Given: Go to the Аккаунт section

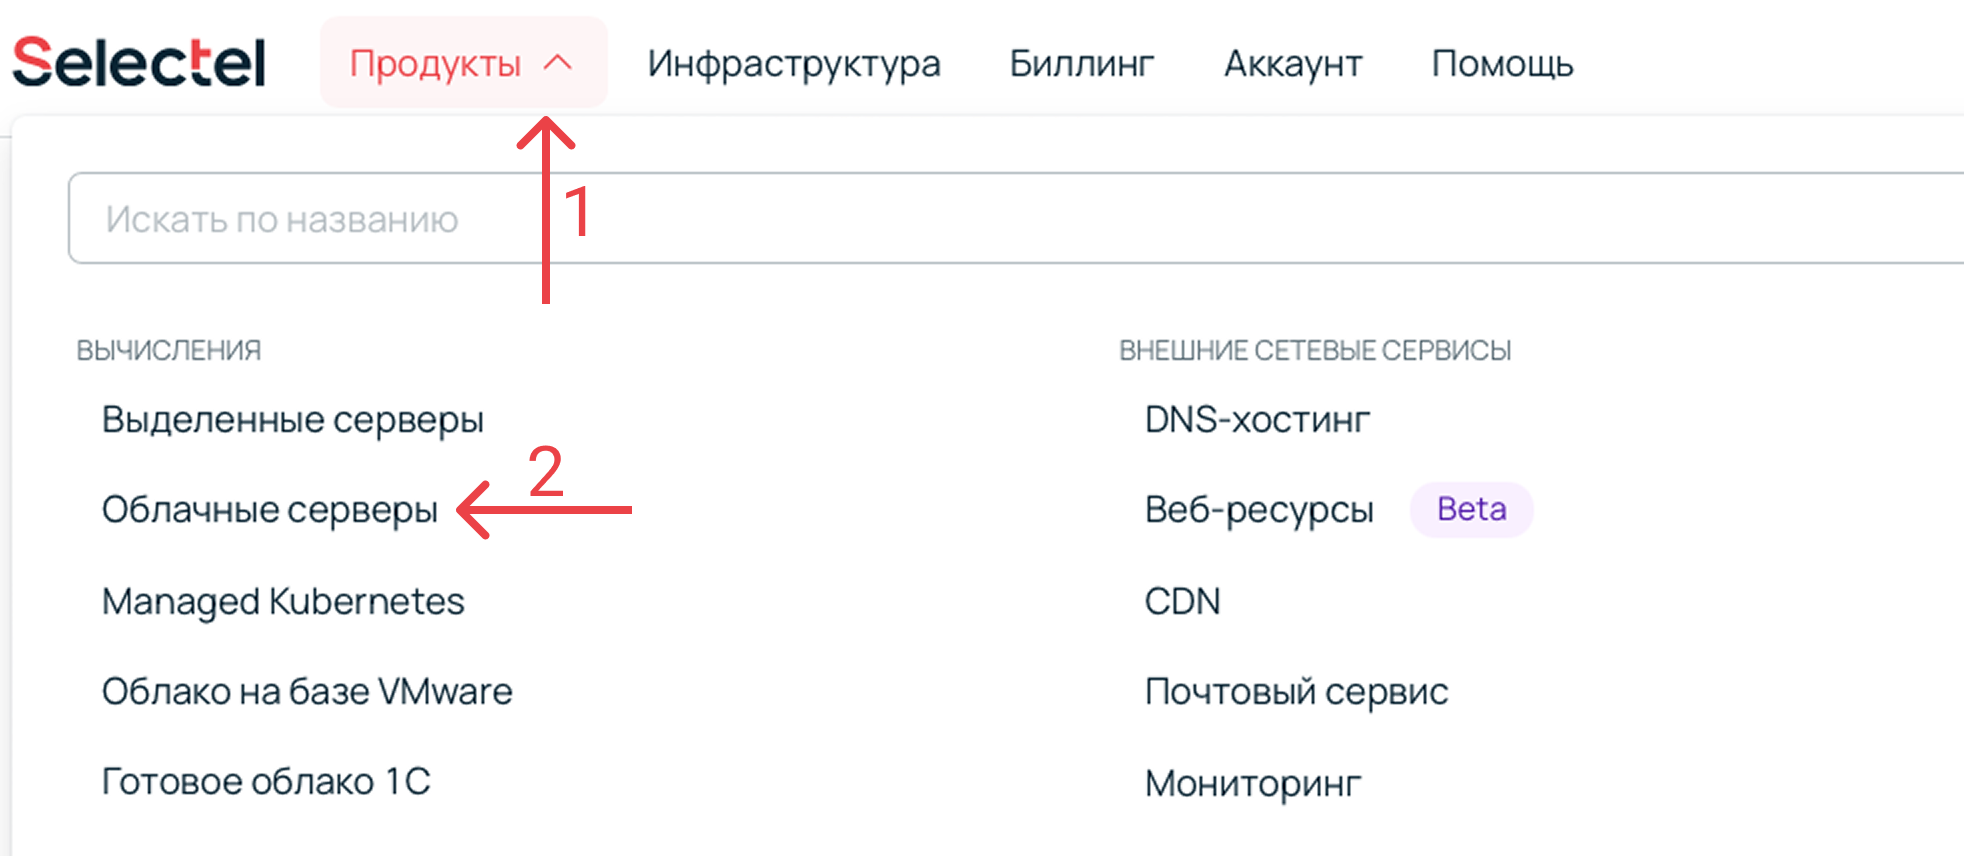Looking at the screenshot, I should 1292,63.
